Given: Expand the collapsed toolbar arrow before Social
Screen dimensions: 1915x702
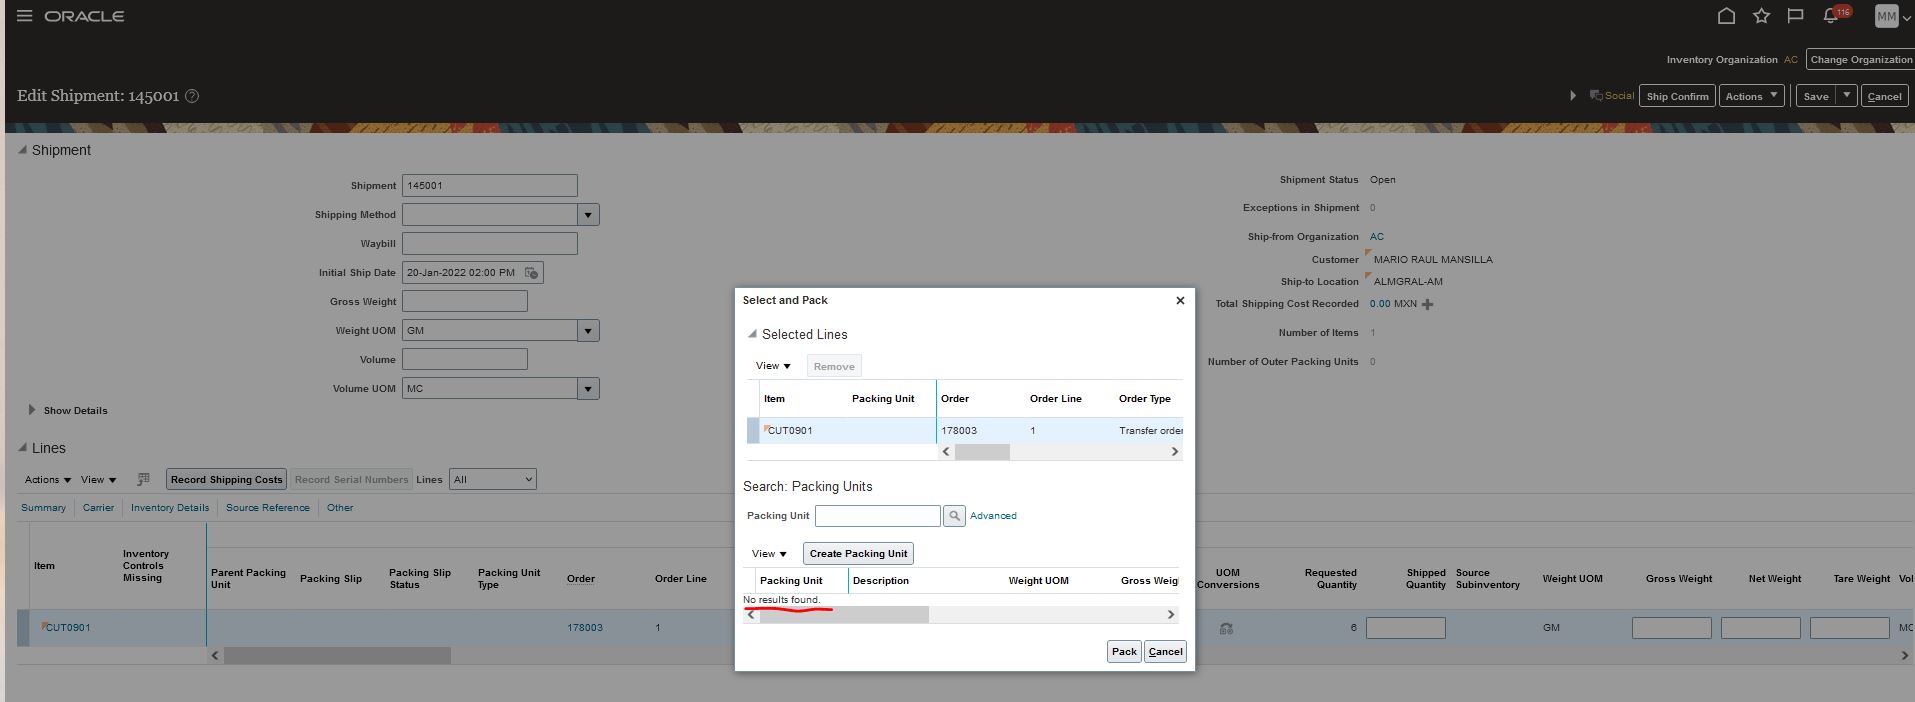Looking at the screenshot, I should 1573,96.
